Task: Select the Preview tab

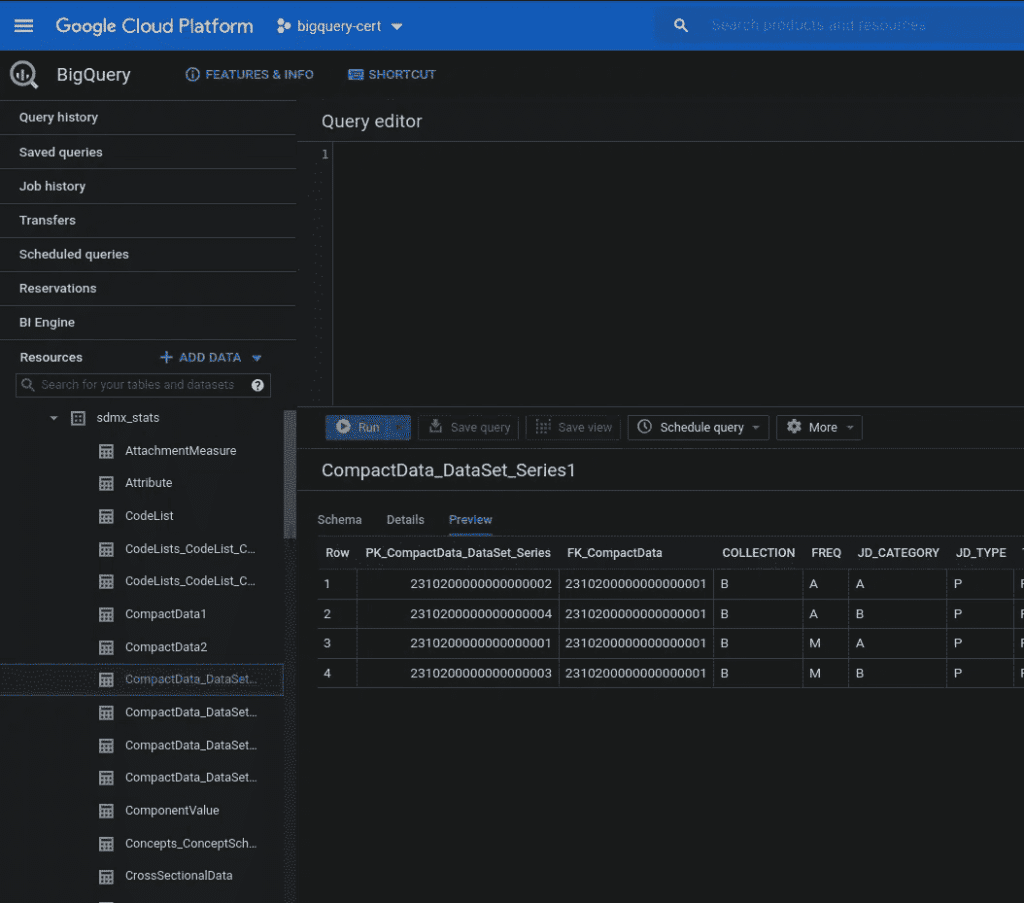Action: pos(470,520)
